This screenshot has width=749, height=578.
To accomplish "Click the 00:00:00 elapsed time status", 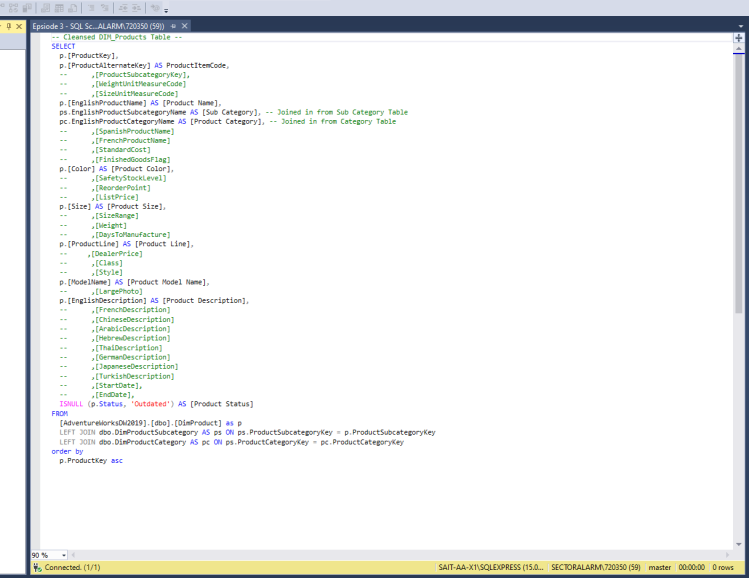I will pos(692,567).
